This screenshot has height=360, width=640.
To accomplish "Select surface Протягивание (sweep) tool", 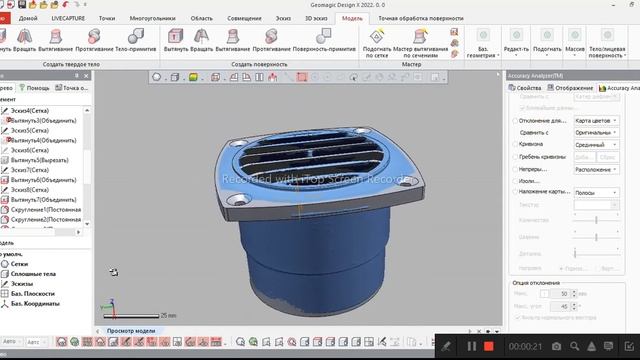I will click(271, 40).
